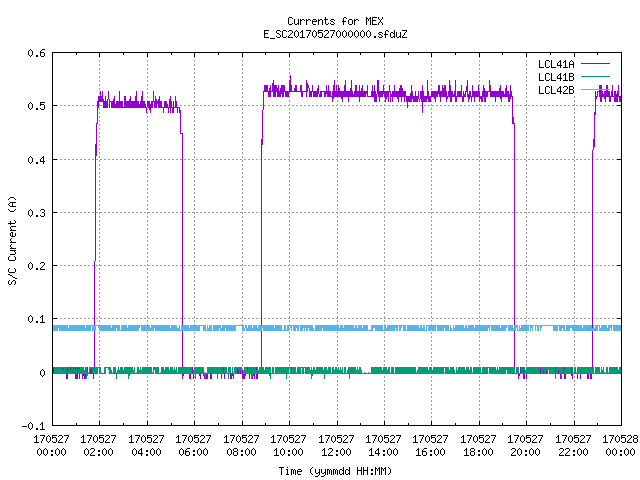Click the x-axis tick '170527 22:00'
This screenshot has width=640, height=480.
pyautogui.click(x=573, y=446)
